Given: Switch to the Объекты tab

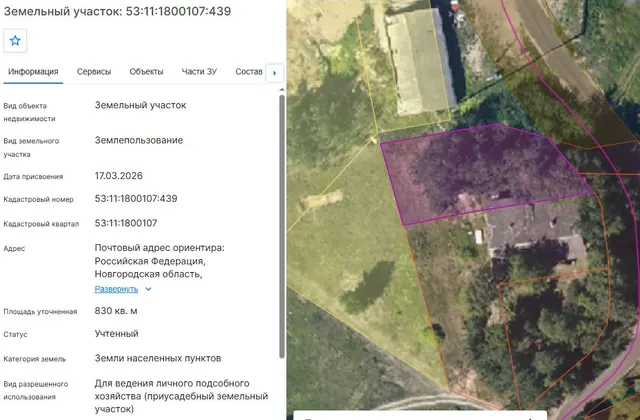Looking at the screenshot, I should (x=146, y=71).
